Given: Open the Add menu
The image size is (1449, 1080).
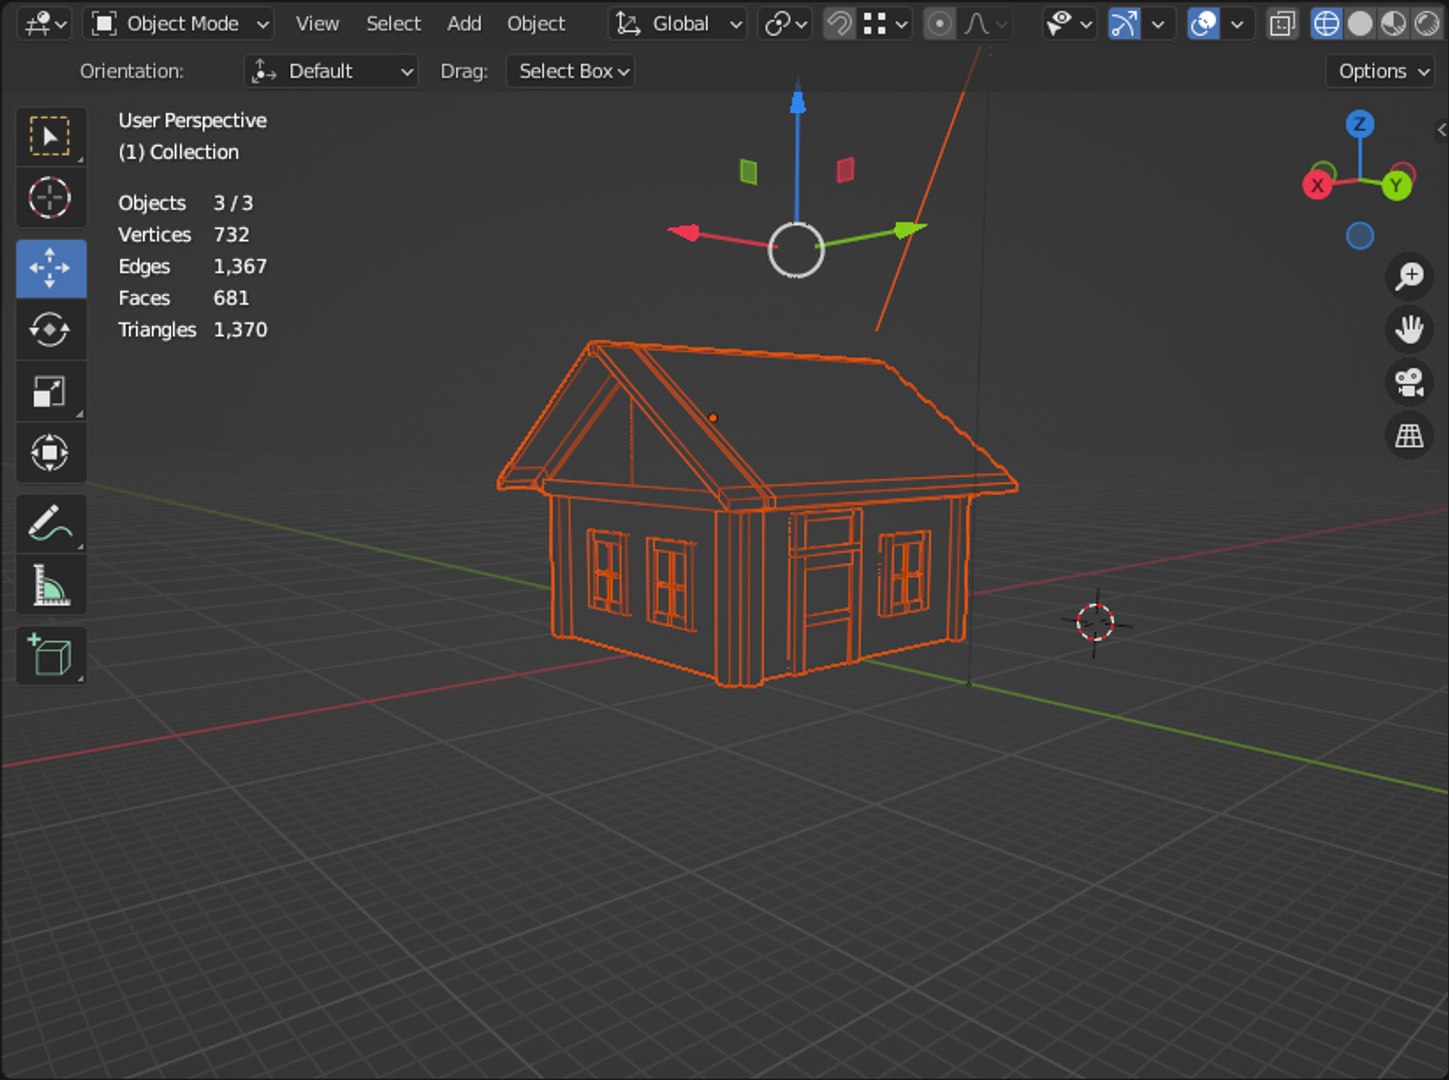Looking at the screenshot, I should (464, 23).
